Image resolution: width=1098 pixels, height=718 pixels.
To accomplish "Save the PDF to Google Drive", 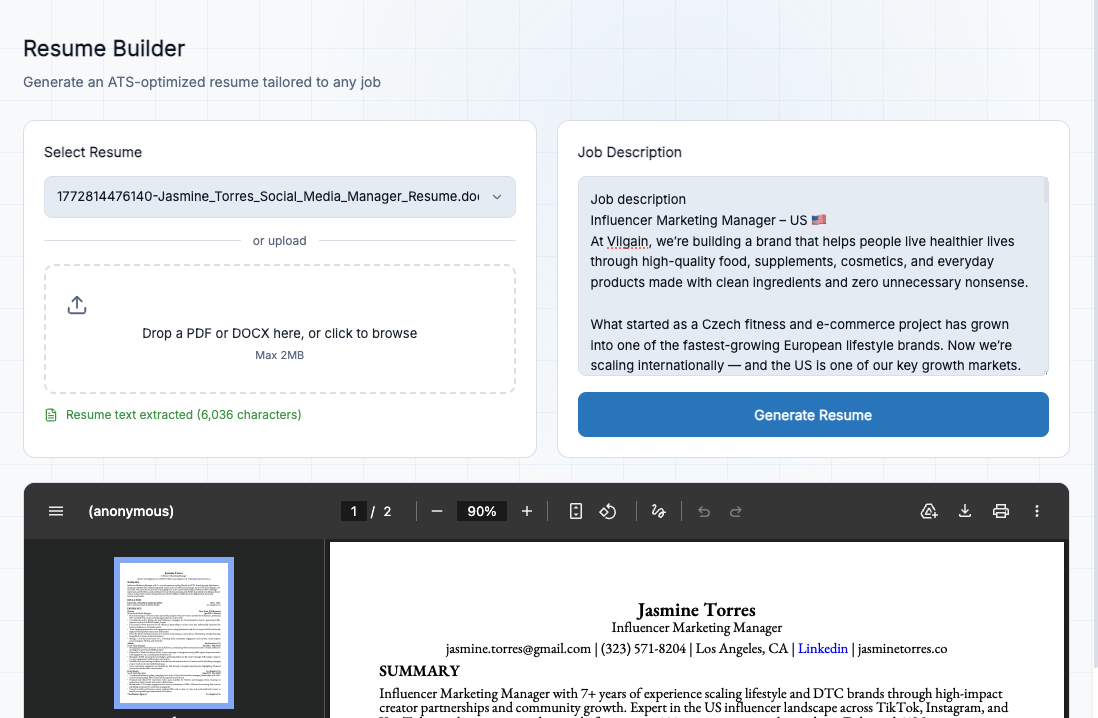I will coord(928,511).
